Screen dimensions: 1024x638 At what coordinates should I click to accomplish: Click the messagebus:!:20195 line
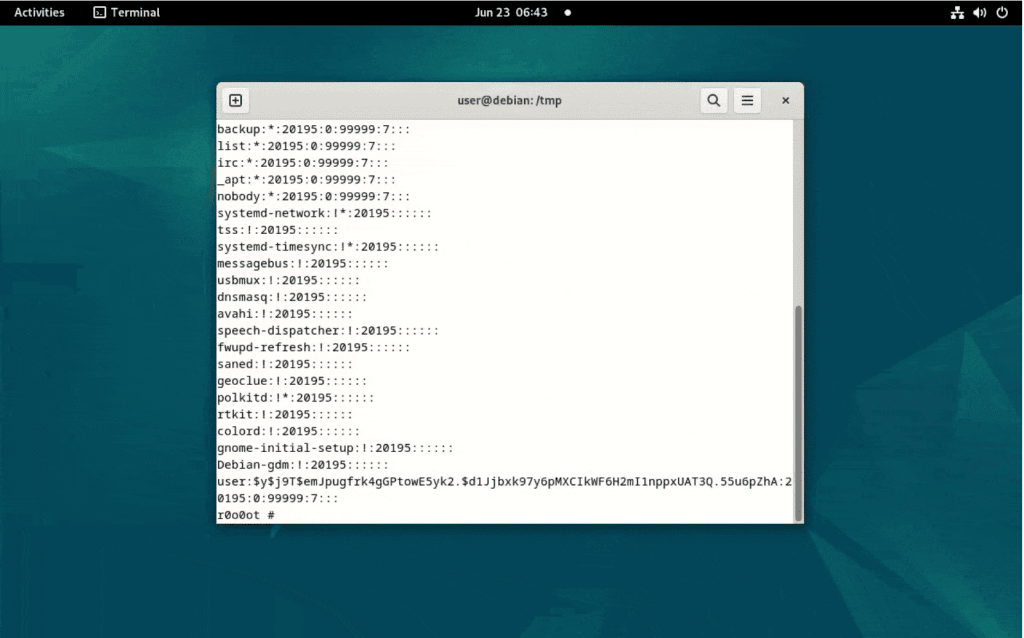(x=303, y=264)
